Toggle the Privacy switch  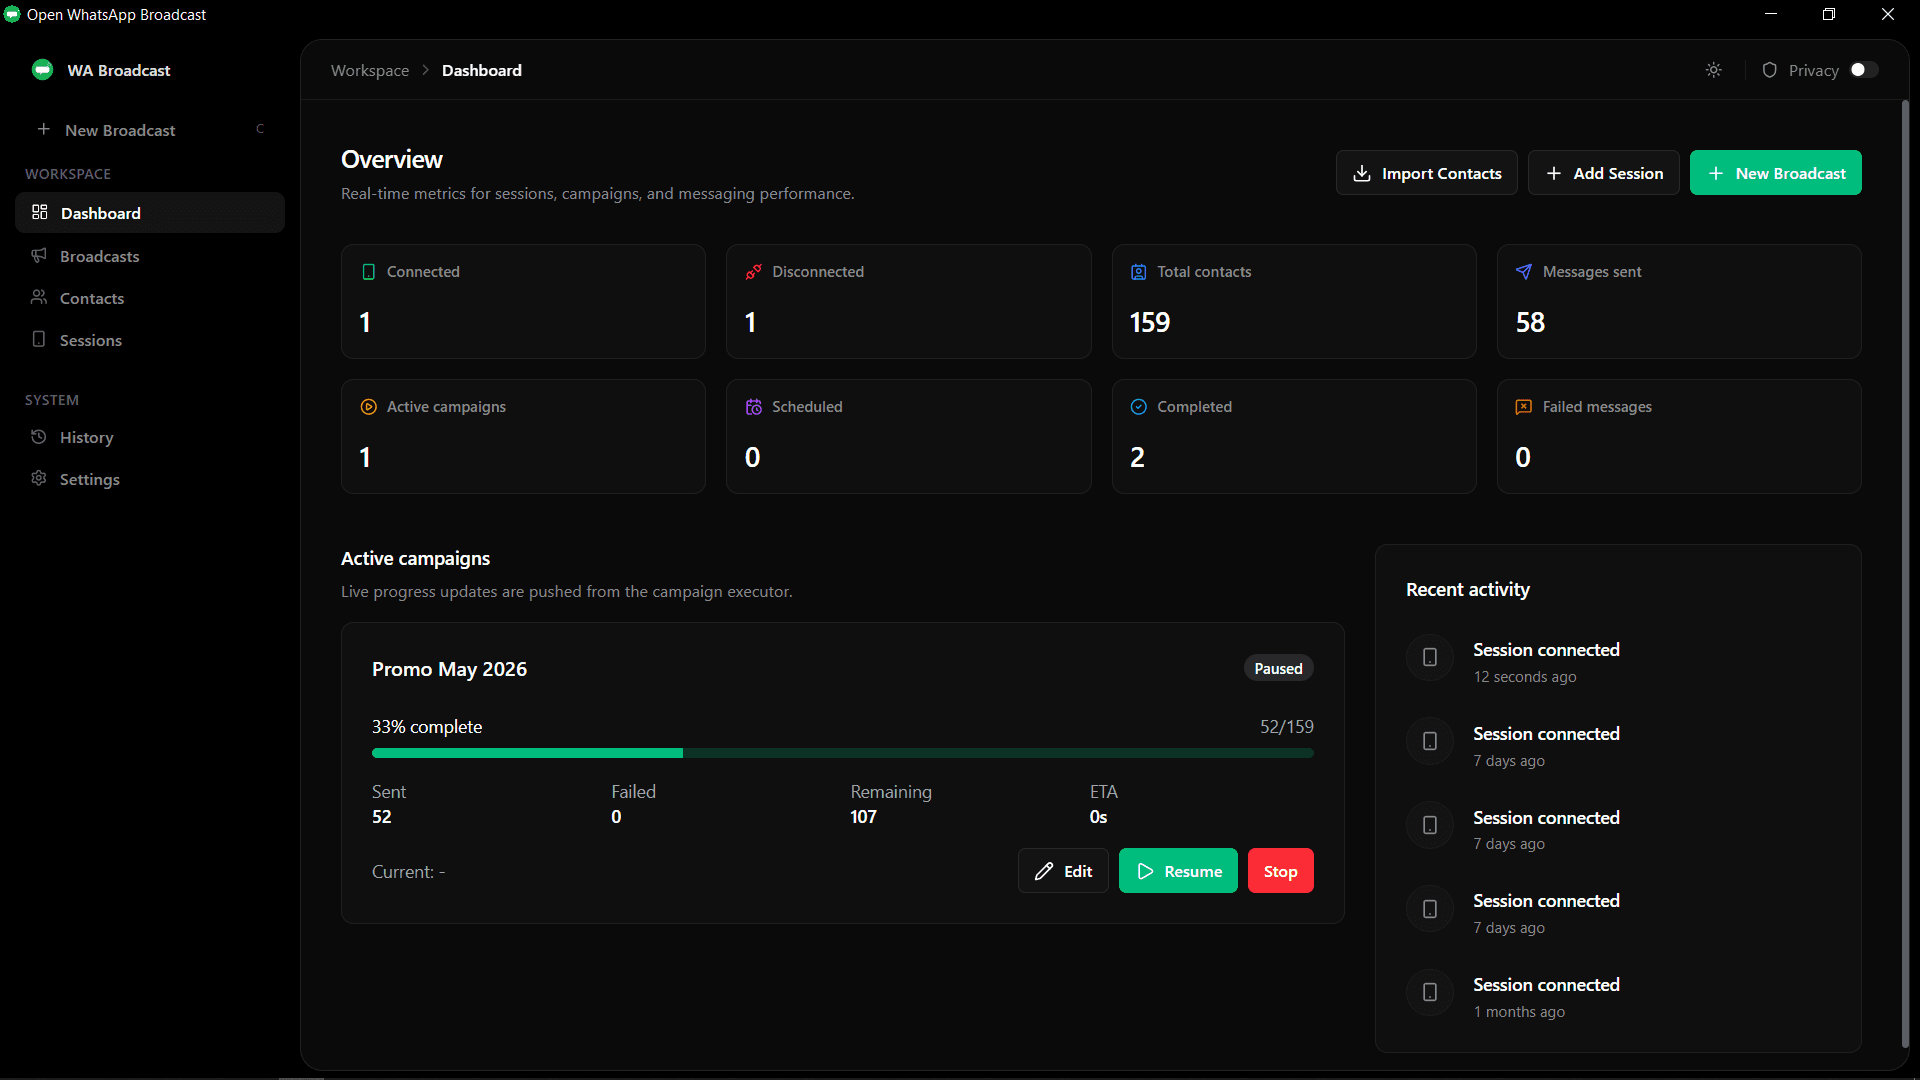[x=1864, y=70]
